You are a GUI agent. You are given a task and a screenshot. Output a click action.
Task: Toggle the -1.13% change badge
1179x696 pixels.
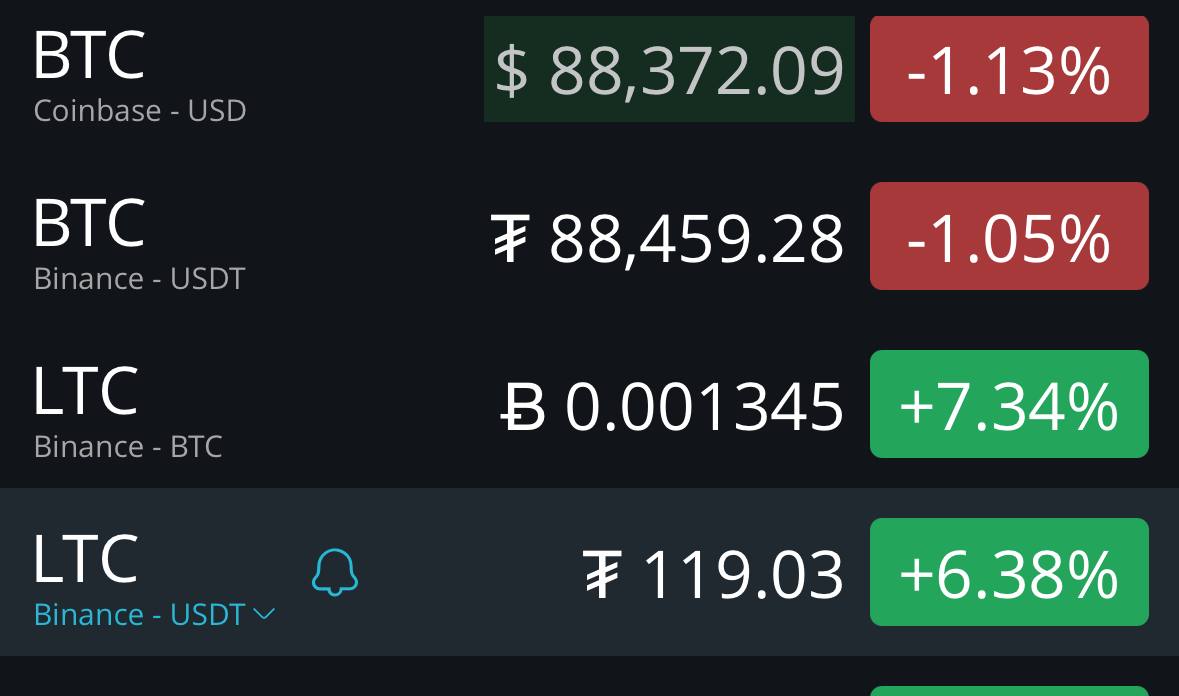[x=1009, y=70]
